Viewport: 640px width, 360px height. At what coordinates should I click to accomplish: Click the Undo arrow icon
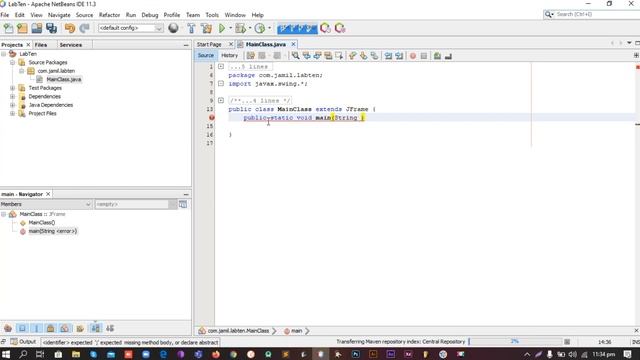(x=70, y=28)
